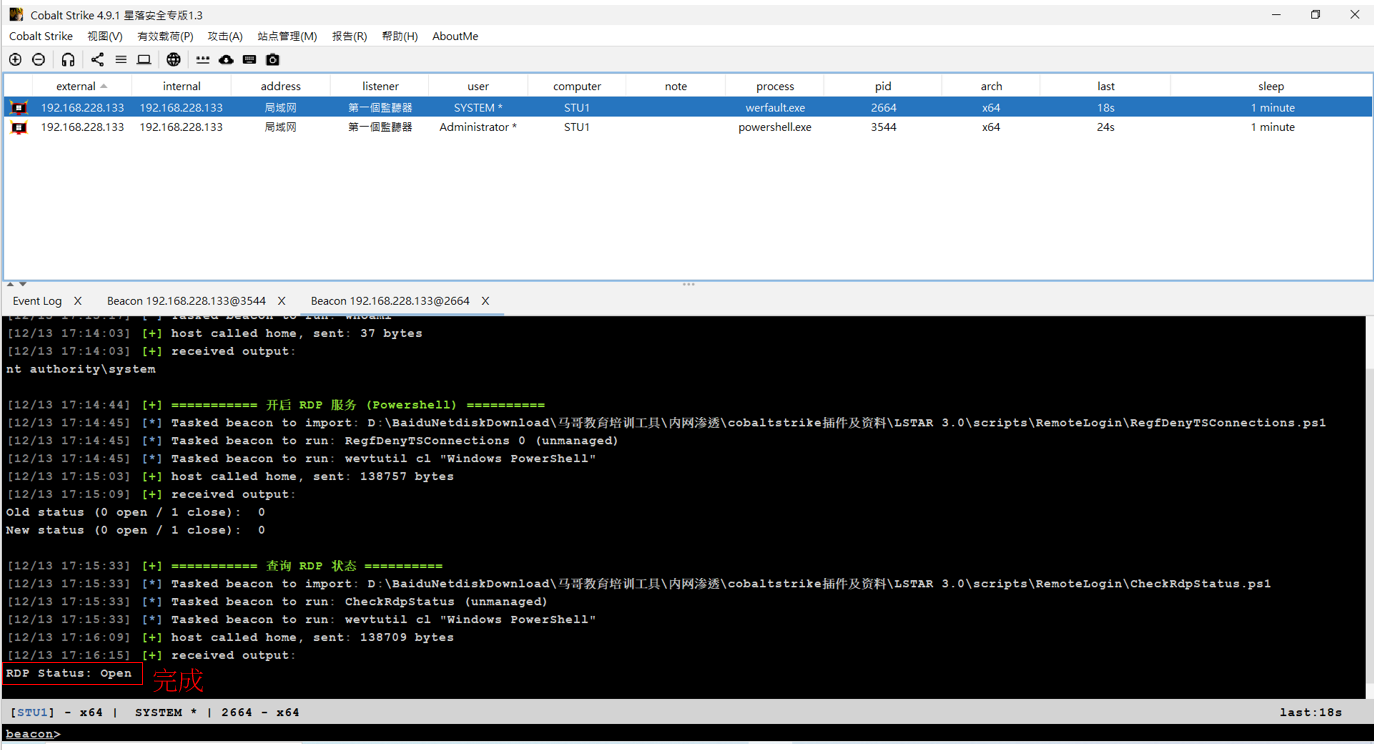Viewport: 1374px width, 750px height.
Task: Click the nt authority\system output line
Action: (81, 369)
